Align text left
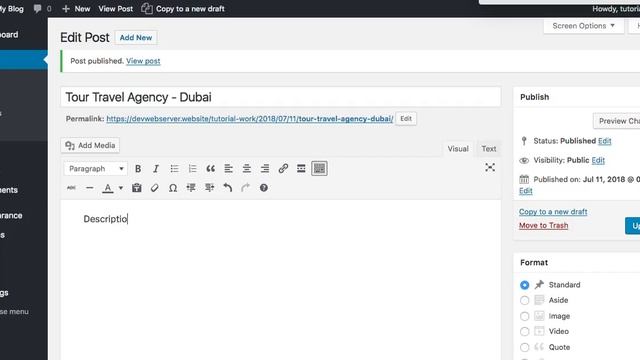This screenshot has width=640, height=360. (229, 169)
